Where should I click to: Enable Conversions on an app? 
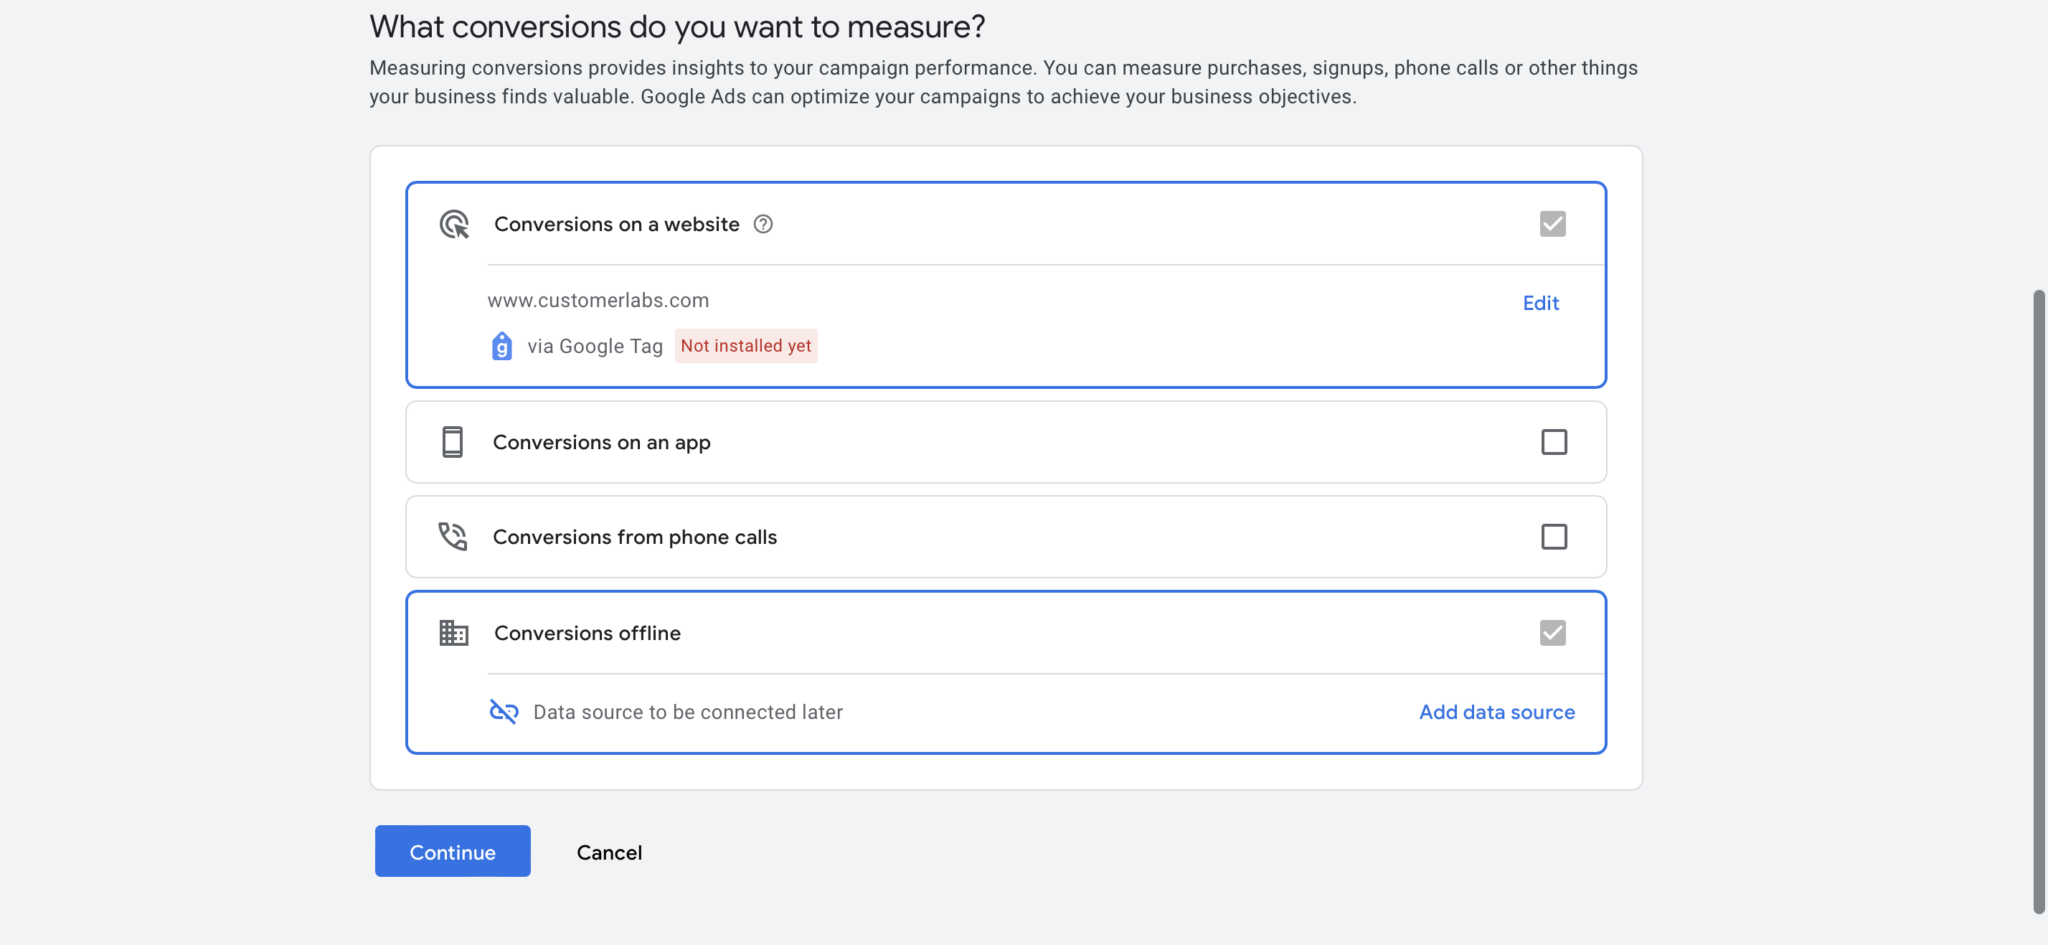coord(1554,441)
